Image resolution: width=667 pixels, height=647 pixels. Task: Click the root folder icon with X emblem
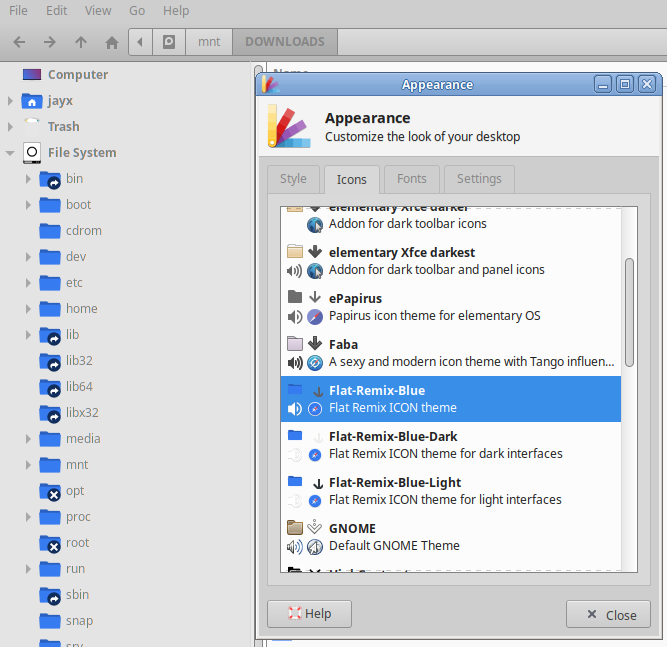(50, 544)
